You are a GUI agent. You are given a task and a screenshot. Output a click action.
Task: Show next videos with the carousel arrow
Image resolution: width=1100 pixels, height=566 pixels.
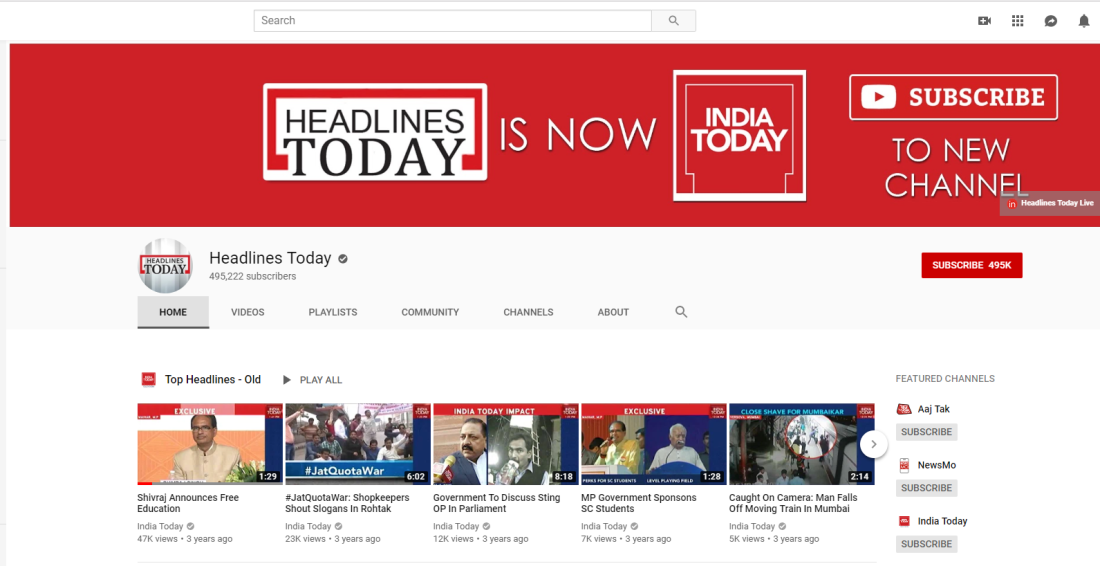[873, 444]
